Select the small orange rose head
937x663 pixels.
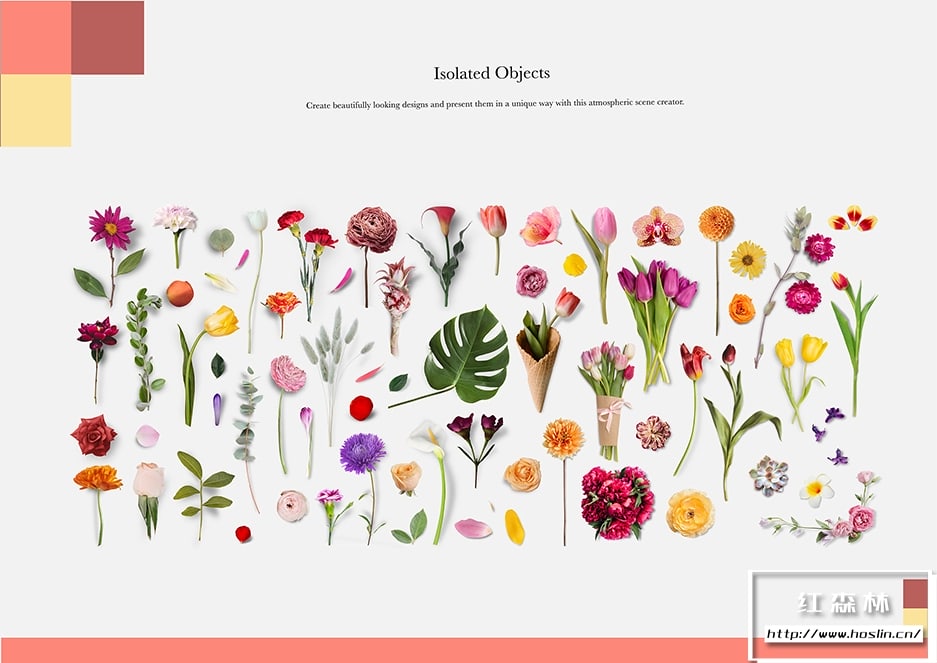pyautogui.click(x=742, y=308)
